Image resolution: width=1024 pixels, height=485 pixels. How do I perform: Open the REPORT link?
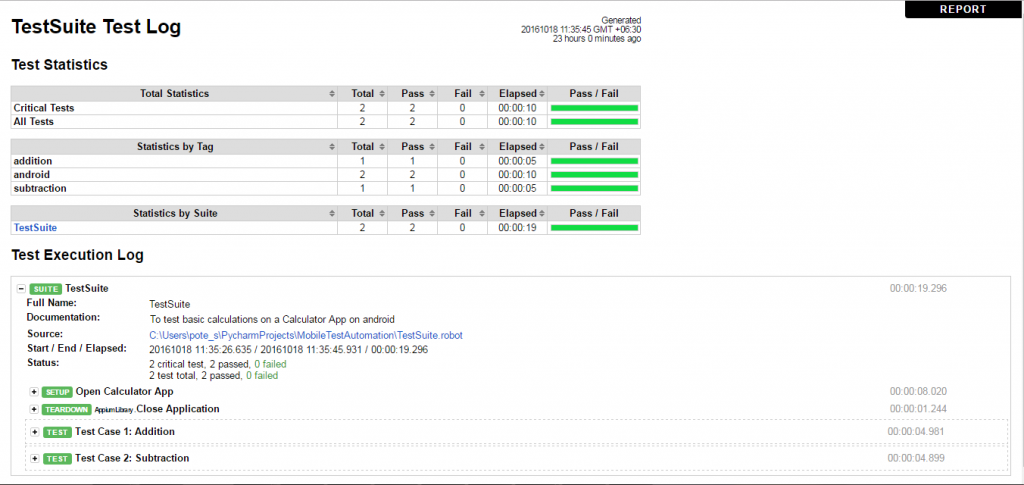coord(962,9)
